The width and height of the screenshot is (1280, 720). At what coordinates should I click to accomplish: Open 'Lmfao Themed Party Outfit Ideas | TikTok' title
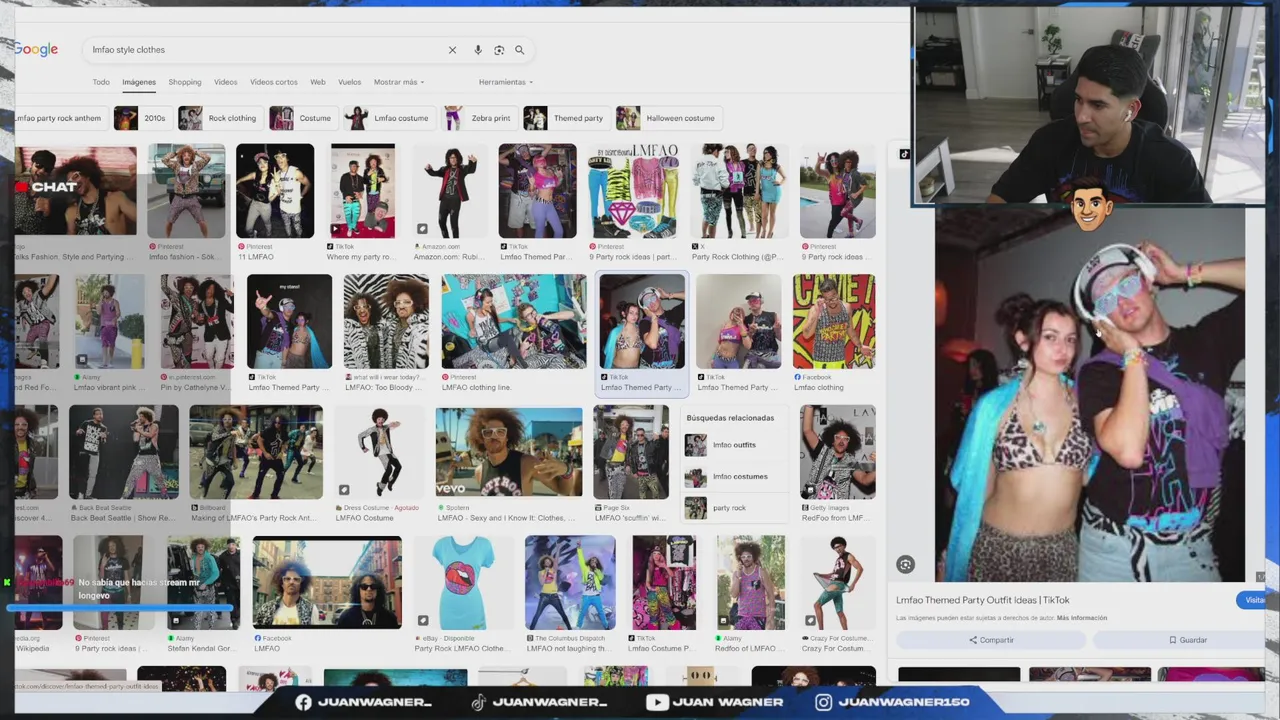point(982,600)
